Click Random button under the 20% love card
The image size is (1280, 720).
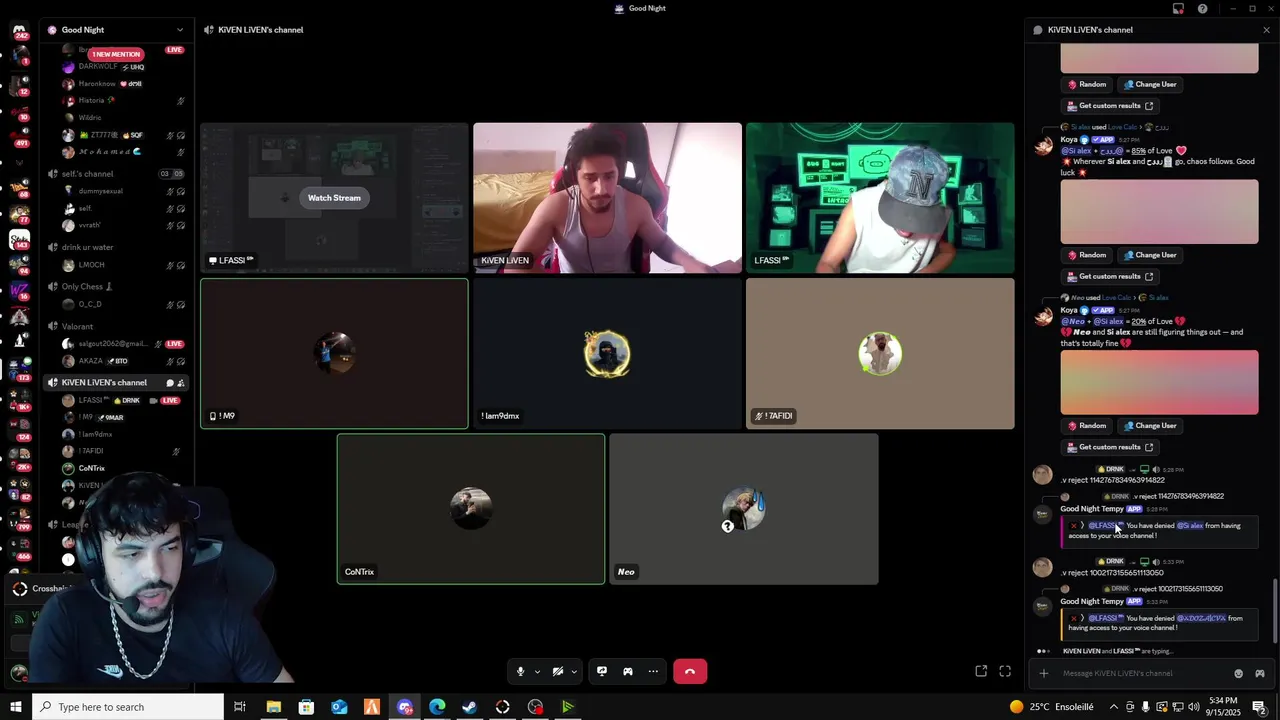click(x=1087, y=426)
